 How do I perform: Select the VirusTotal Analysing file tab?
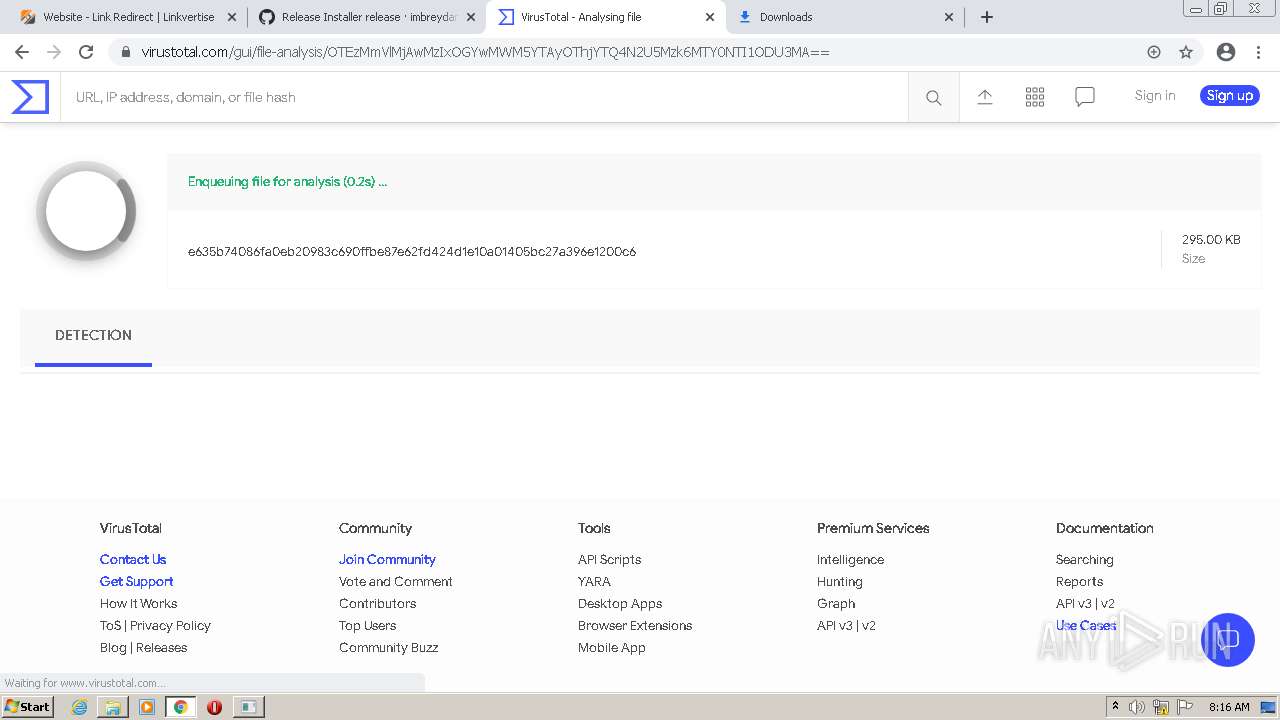tap(607, 17)
